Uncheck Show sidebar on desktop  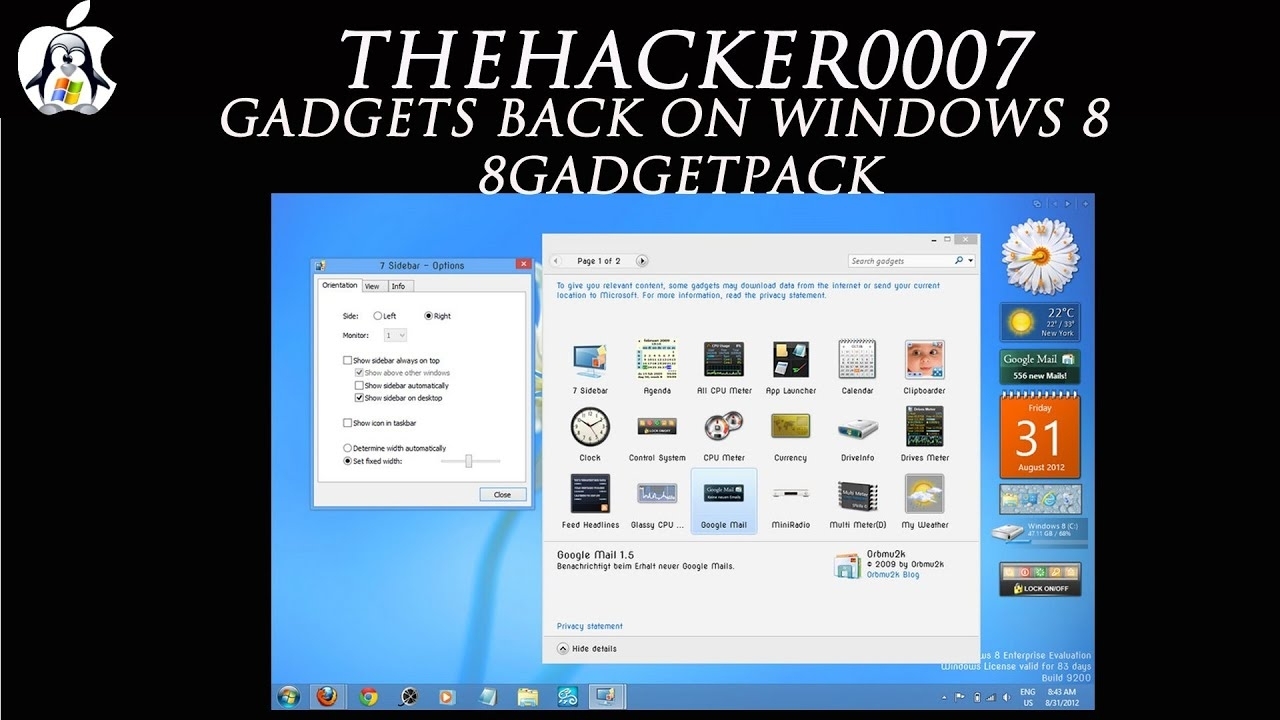click(359, 398)
